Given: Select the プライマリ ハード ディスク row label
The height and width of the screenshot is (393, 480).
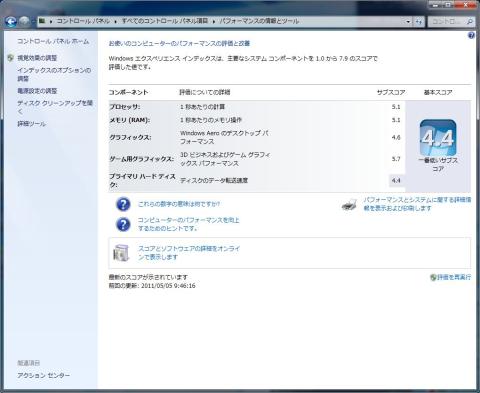Looking at the screenshot, I should point(142,180).
